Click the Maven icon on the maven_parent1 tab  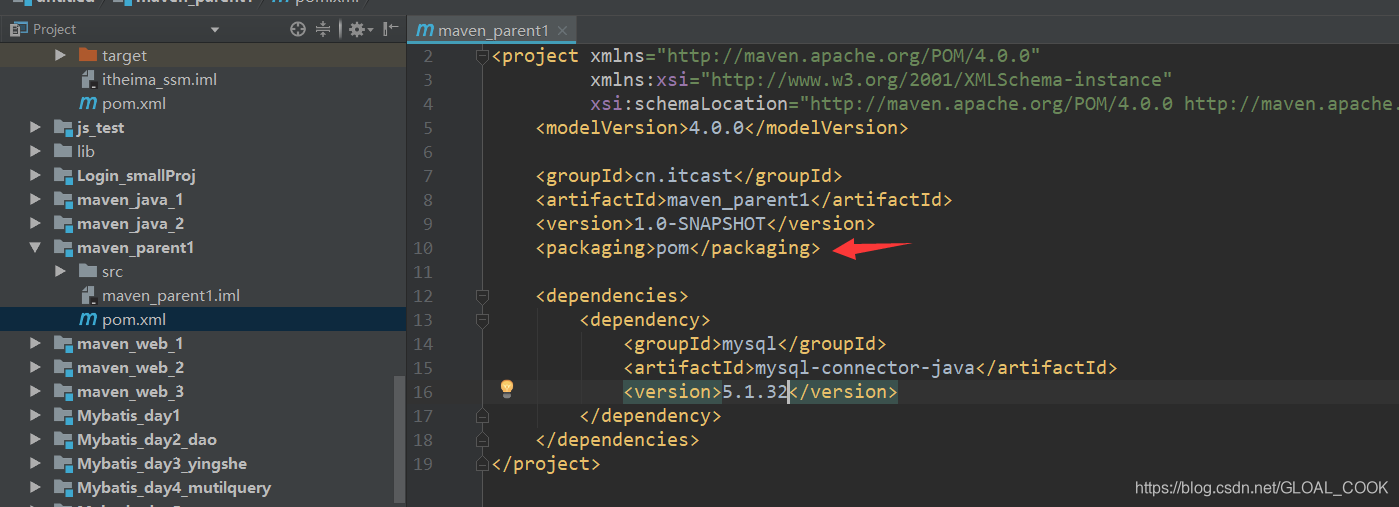[425, 31]
